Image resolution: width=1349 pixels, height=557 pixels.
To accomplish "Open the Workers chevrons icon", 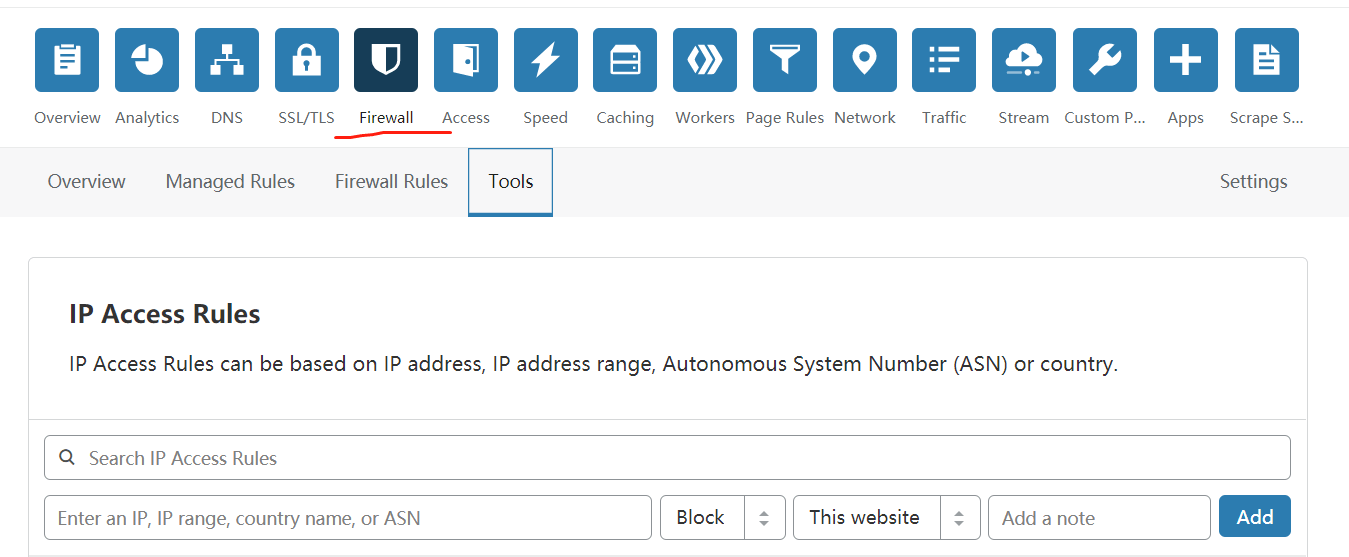I will coord(705,60).
